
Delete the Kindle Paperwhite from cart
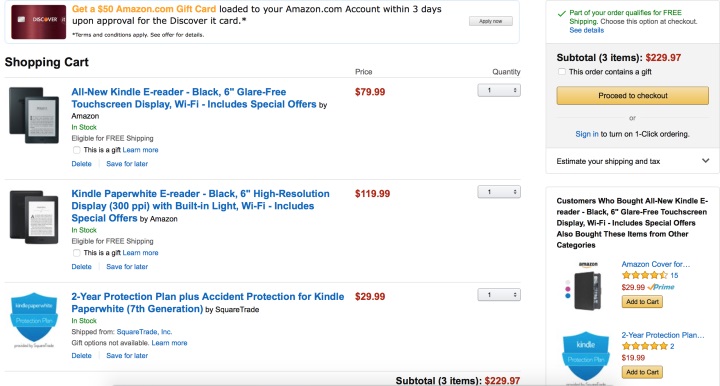click(x=81, y=267)
